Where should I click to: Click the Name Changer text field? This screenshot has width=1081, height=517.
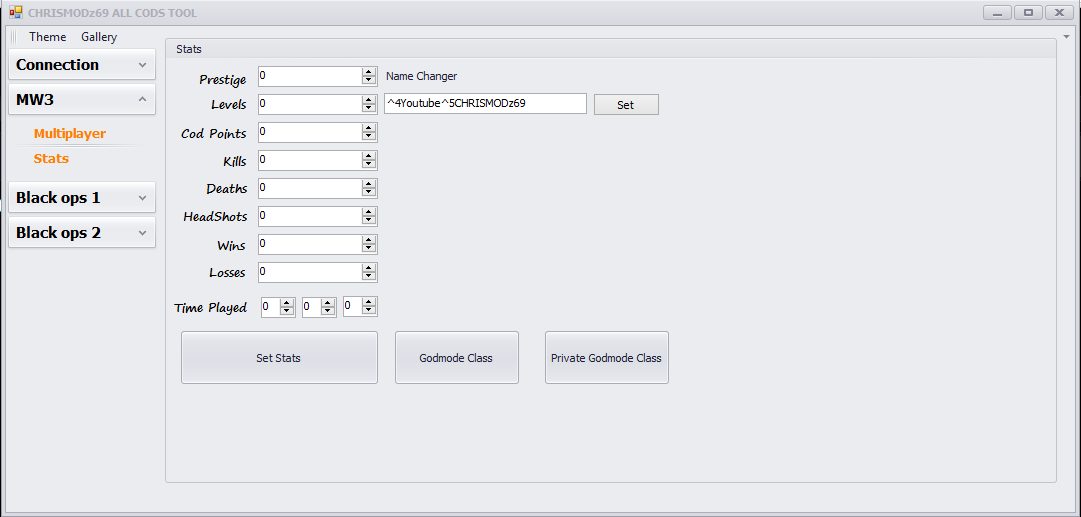pos(485,104)
